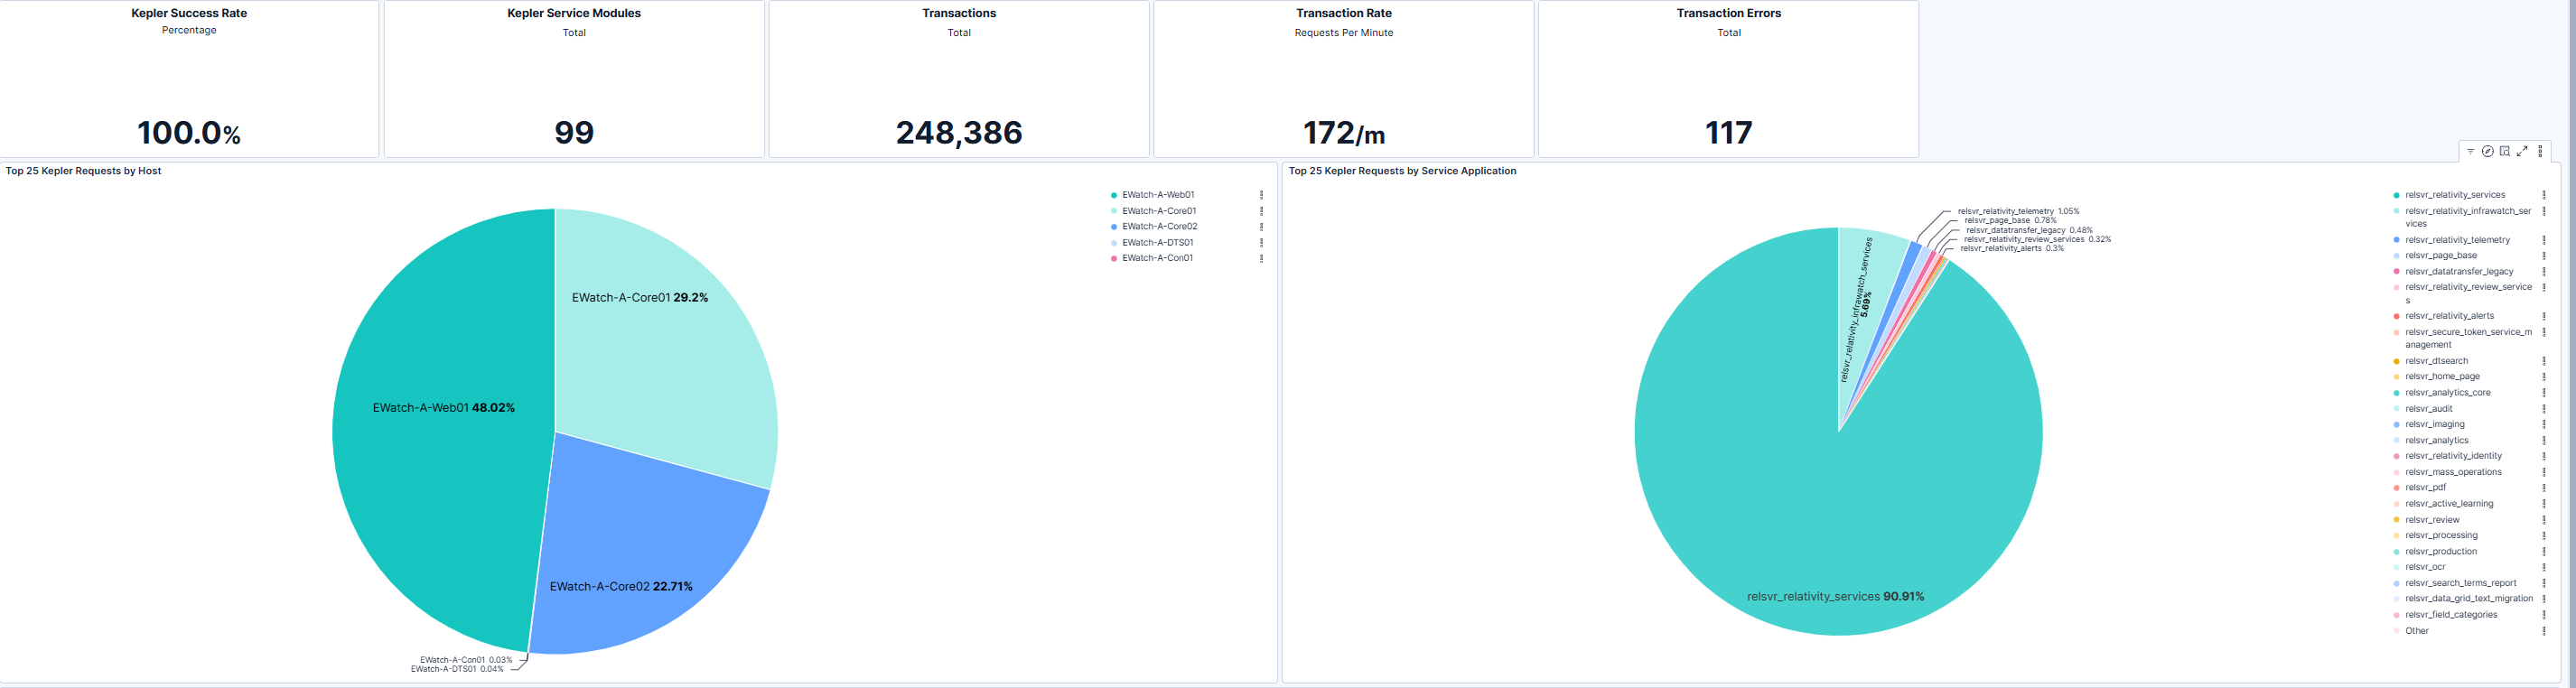The height and width of the screenshot is (688, 2576).
Task: Open options menu beside relsvr_dtsearch legend
Action: tap(2543, 361)
